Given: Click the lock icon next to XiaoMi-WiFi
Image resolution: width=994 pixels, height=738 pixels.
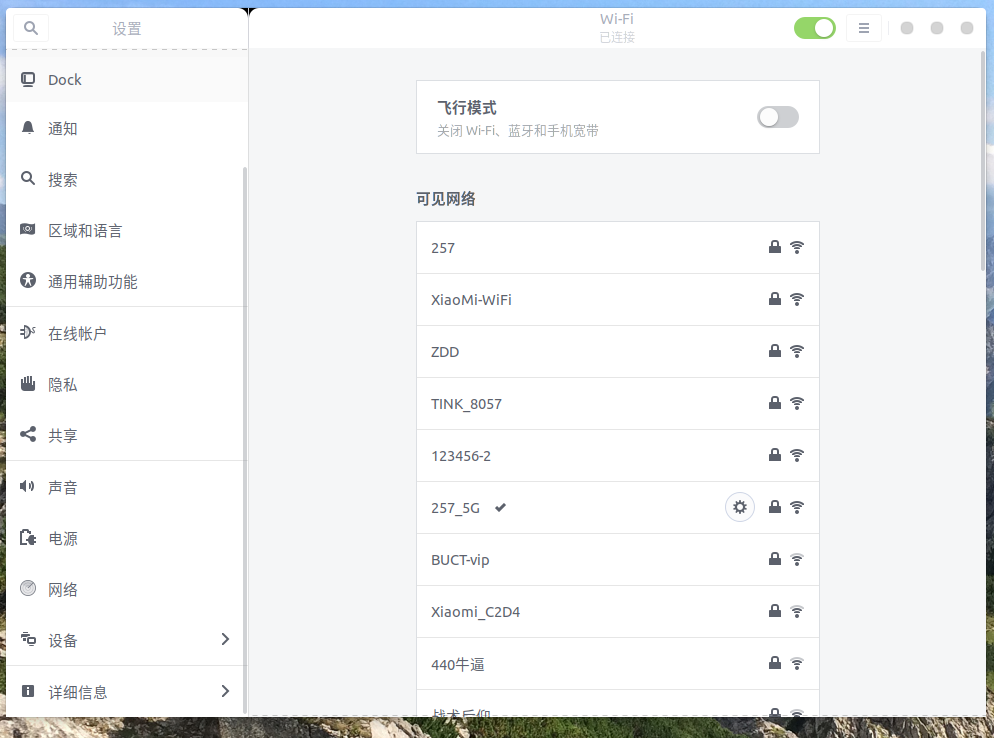Looking at the screenshot, I should point(774,298).
